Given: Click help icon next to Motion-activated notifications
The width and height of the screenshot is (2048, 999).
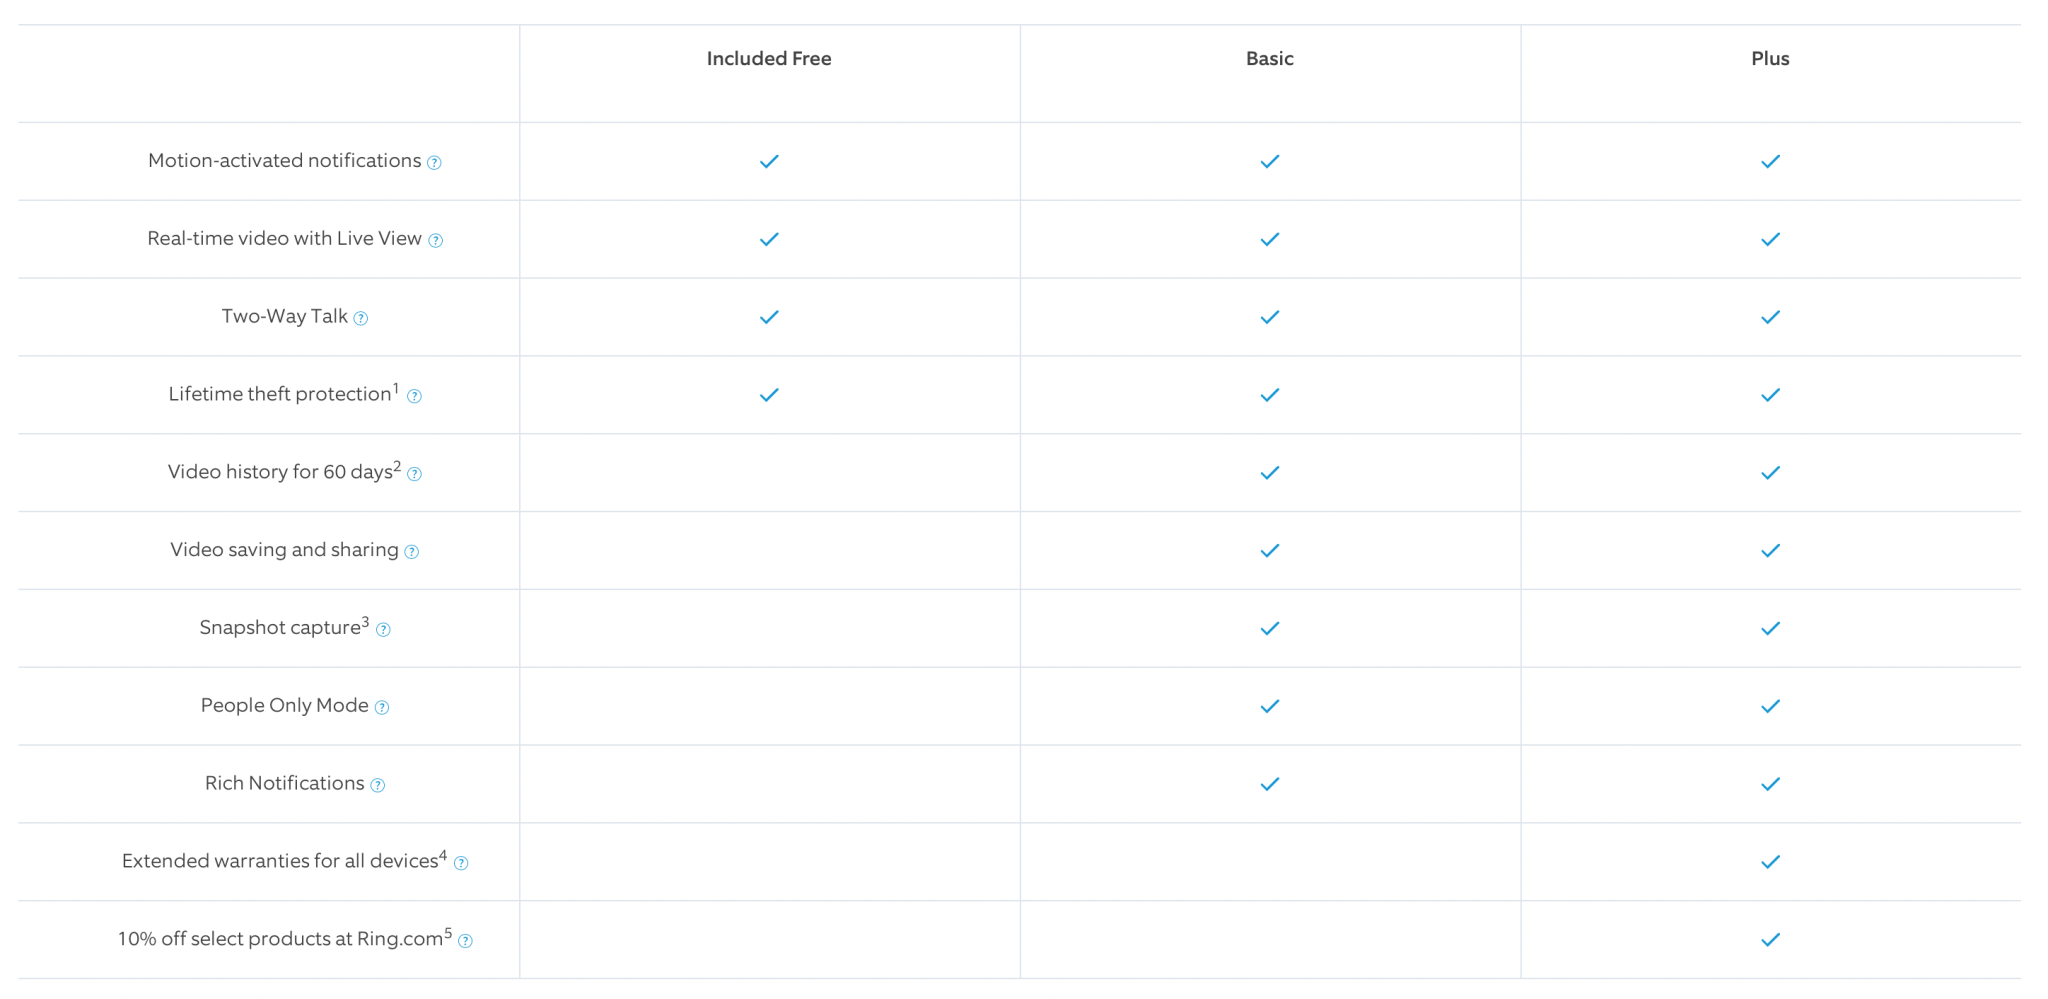Looking at the screenshot, I should pyautogui.click(x=434, y=163).
